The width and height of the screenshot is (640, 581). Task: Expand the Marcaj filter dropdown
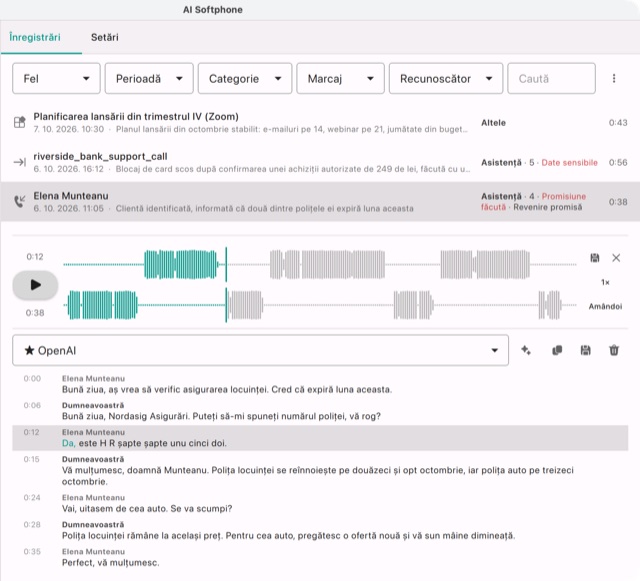pyautogui.click(x=340, y=78)
